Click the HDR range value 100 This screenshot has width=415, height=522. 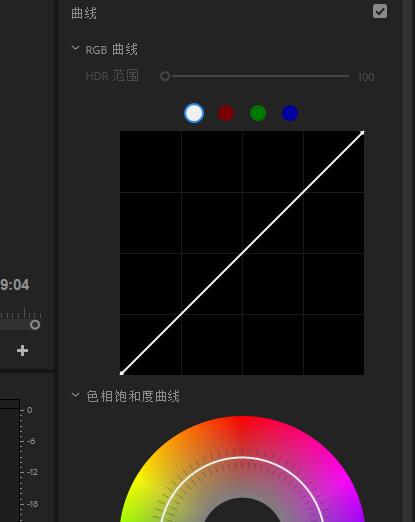point(366,77)
